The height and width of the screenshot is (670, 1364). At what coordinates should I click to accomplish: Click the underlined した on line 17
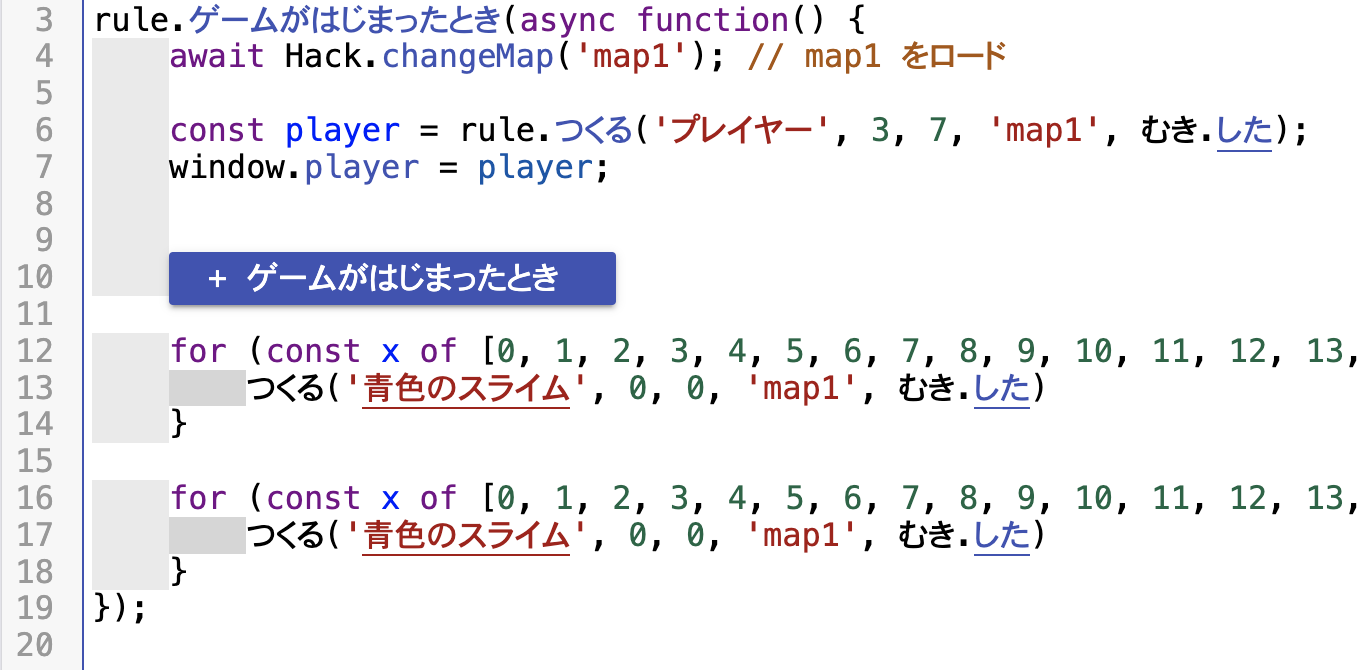pos(1001,536)
